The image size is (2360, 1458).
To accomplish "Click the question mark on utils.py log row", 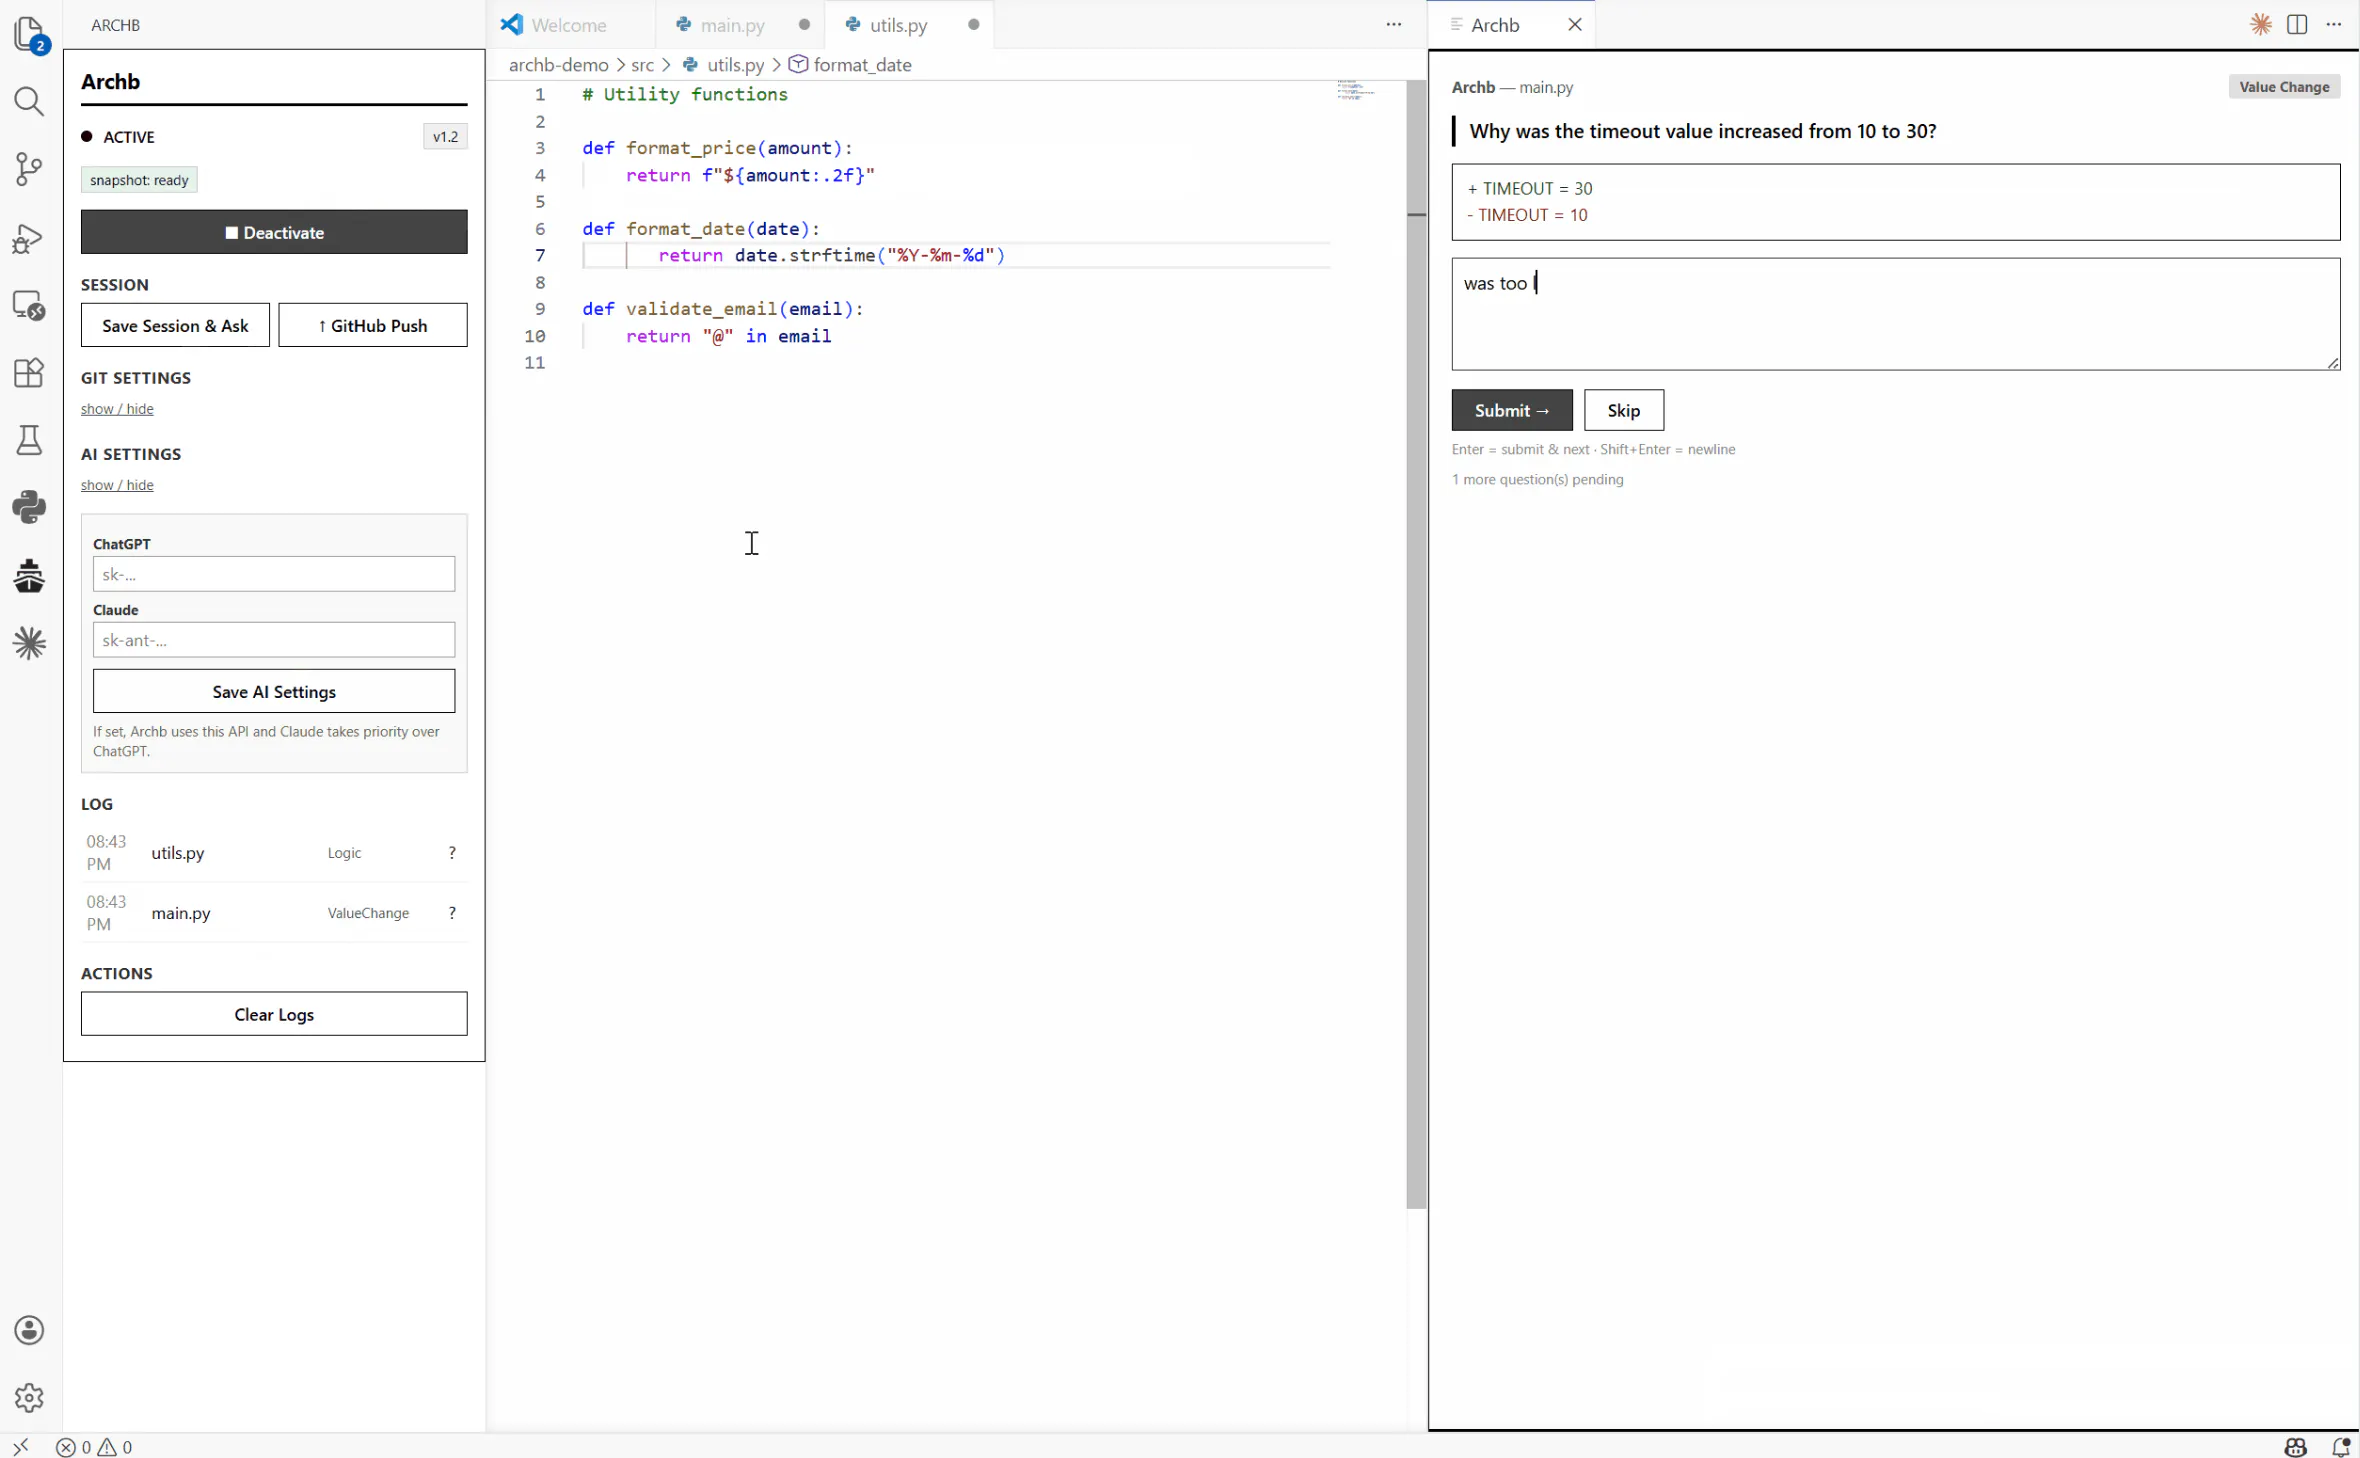I will pyautogui.click(x=452, y=852).
